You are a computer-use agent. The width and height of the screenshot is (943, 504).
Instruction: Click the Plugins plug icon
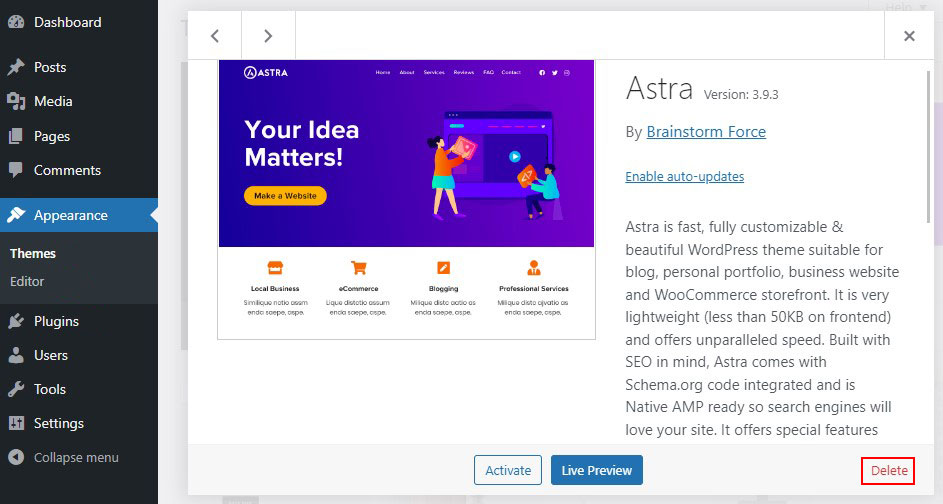pyautogui.click(x=16, y=321)
